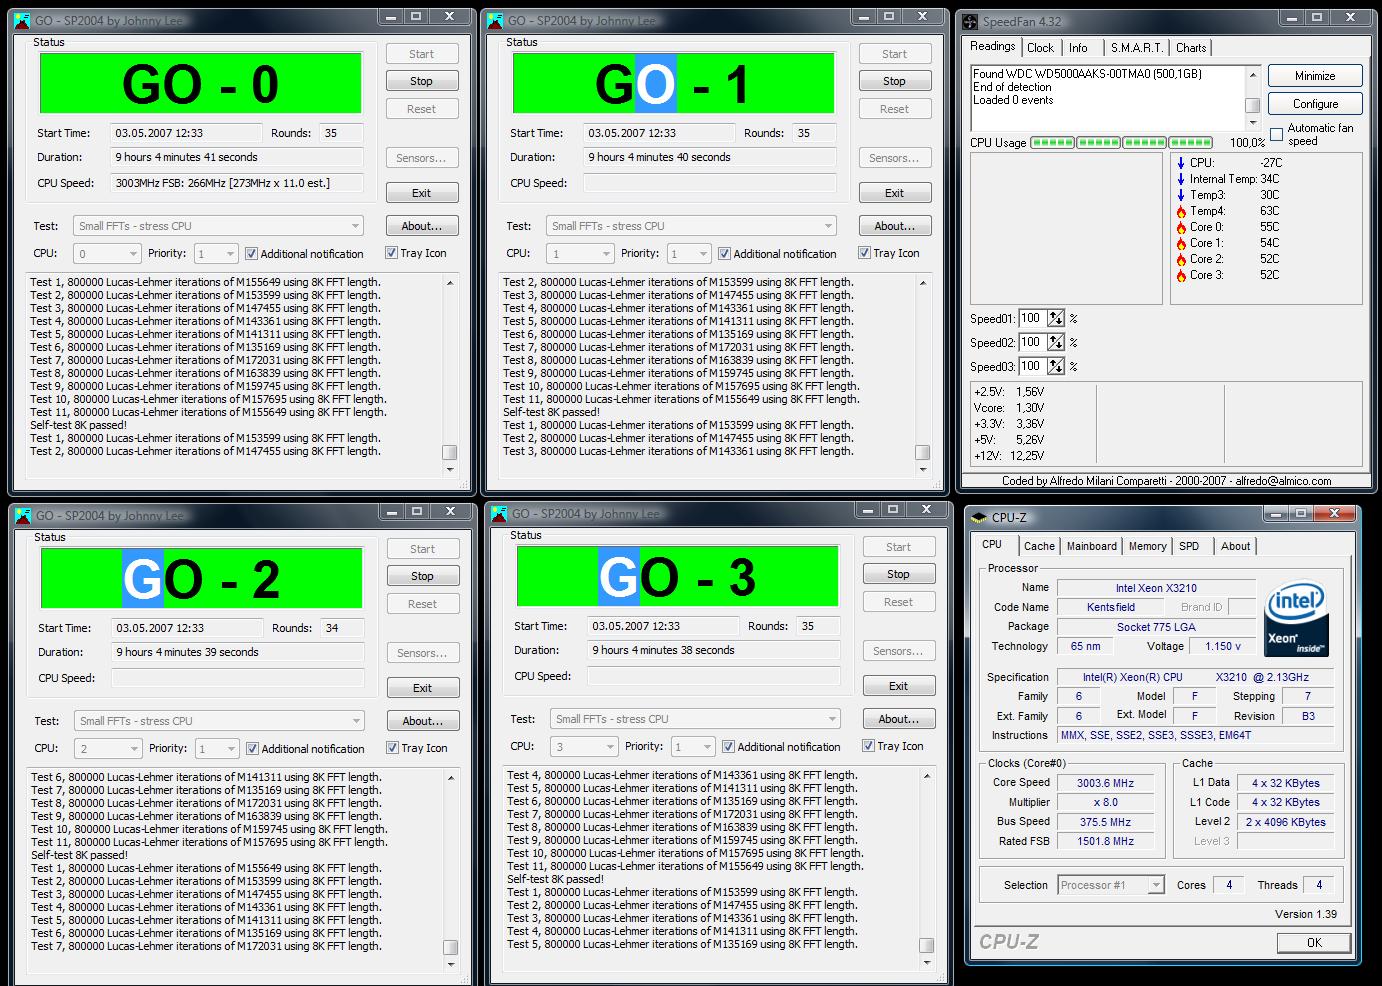1382x986 pixels.
Task: Open the Mainboard tab in CPU-Z
Action: (1091, 546)
